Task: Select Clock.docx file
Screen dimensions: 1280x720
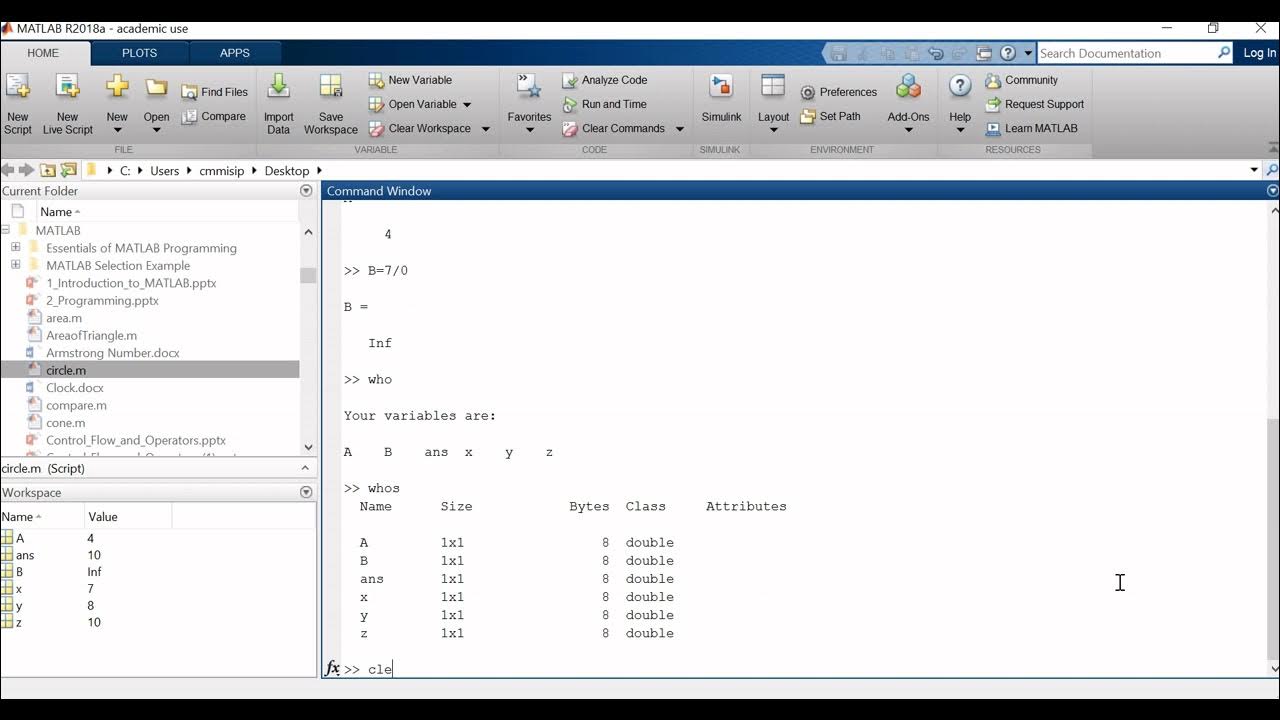Action: pyautogui.click(x=74, y=388)
